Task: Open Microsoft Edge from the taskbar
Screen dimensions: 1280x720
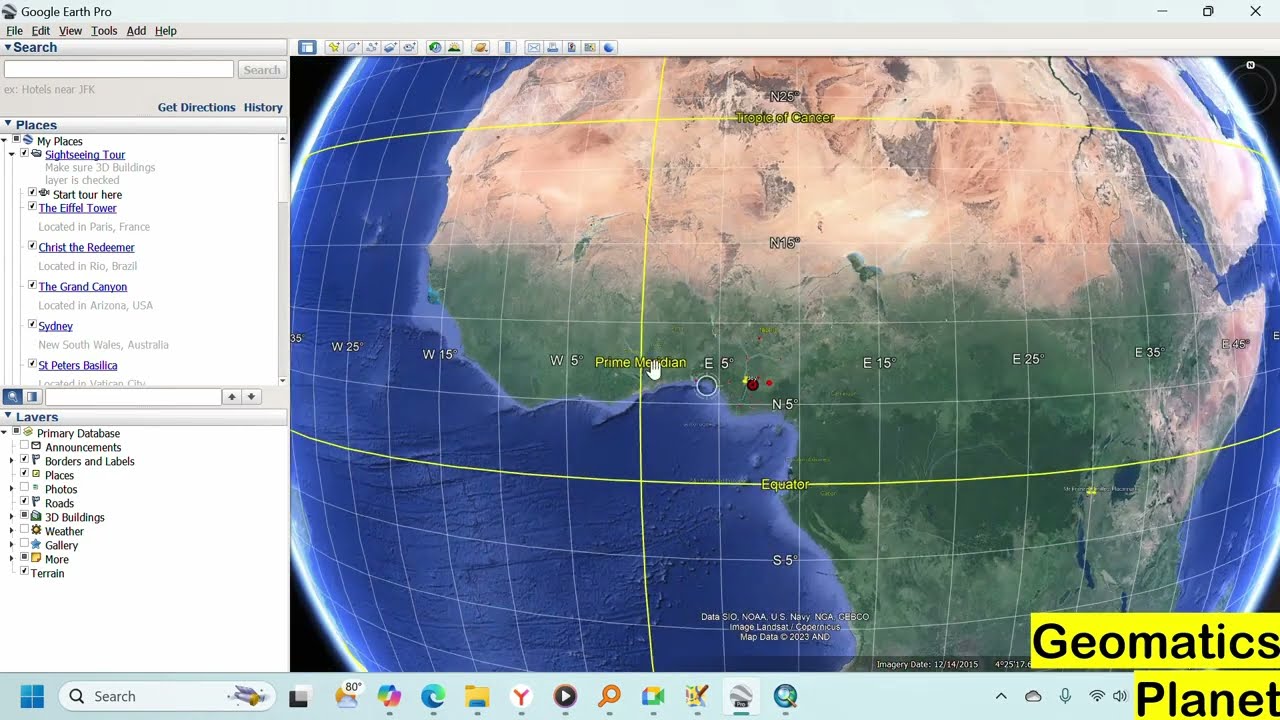Action: click(433, 696)
